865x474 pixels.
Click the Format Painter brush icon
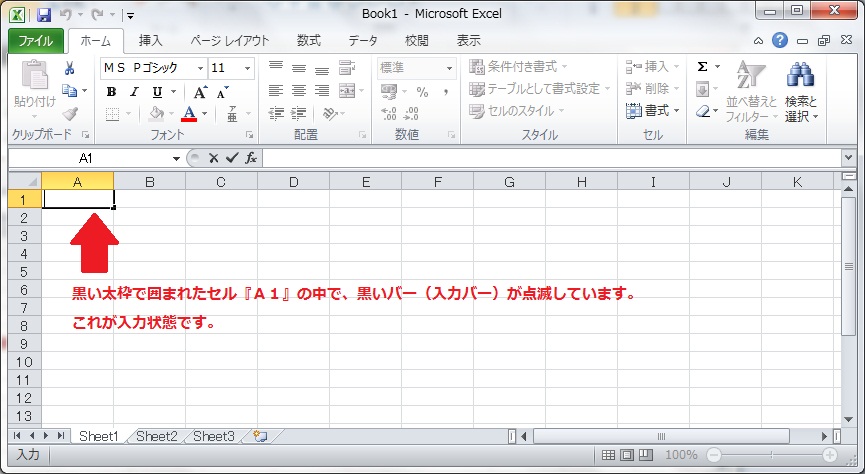70,114
